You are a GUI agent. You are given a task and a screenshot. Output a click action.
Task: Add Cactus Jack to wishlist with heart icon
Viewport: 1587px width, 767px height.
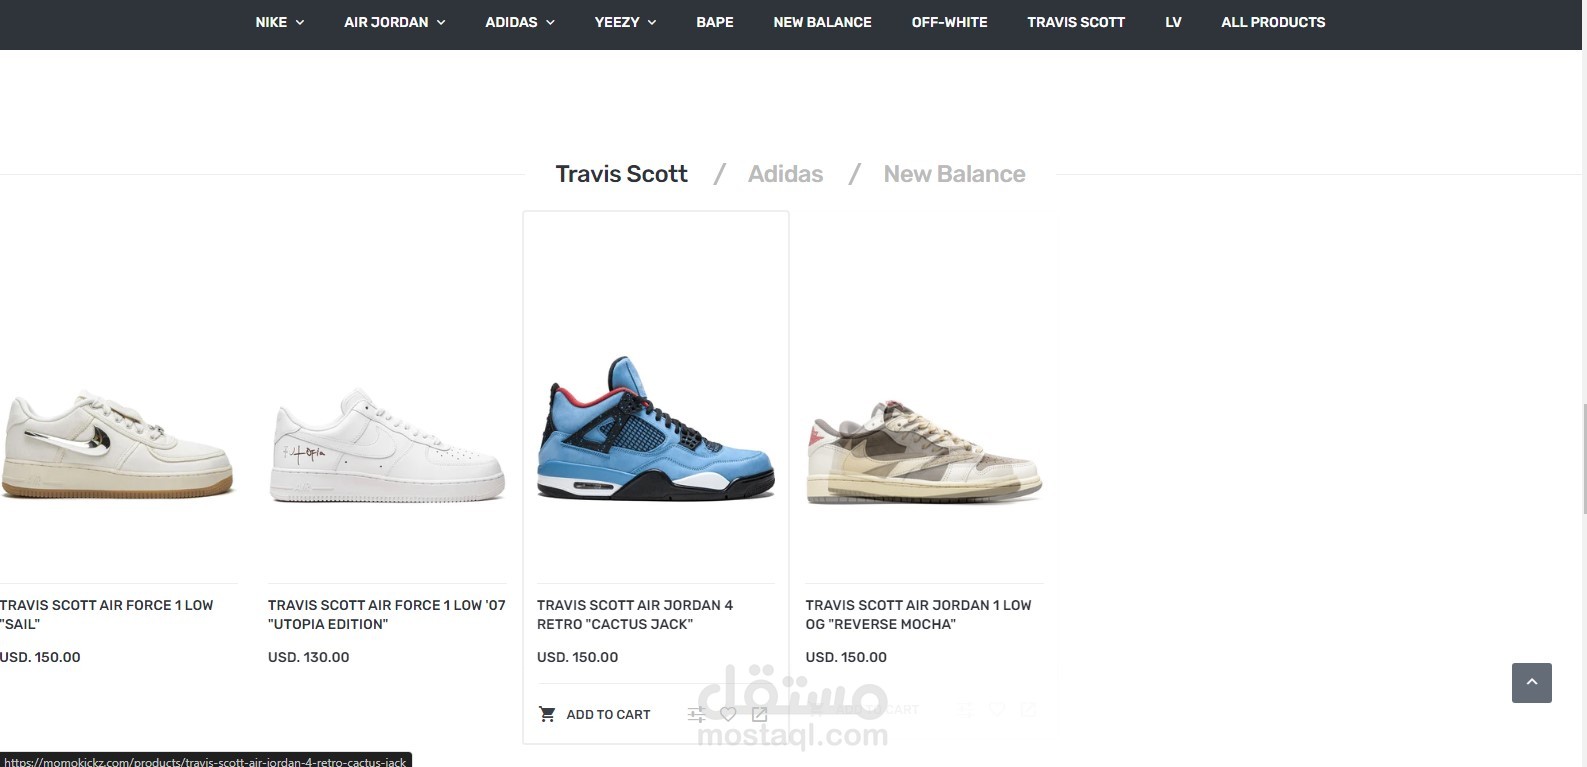point(728,714)
